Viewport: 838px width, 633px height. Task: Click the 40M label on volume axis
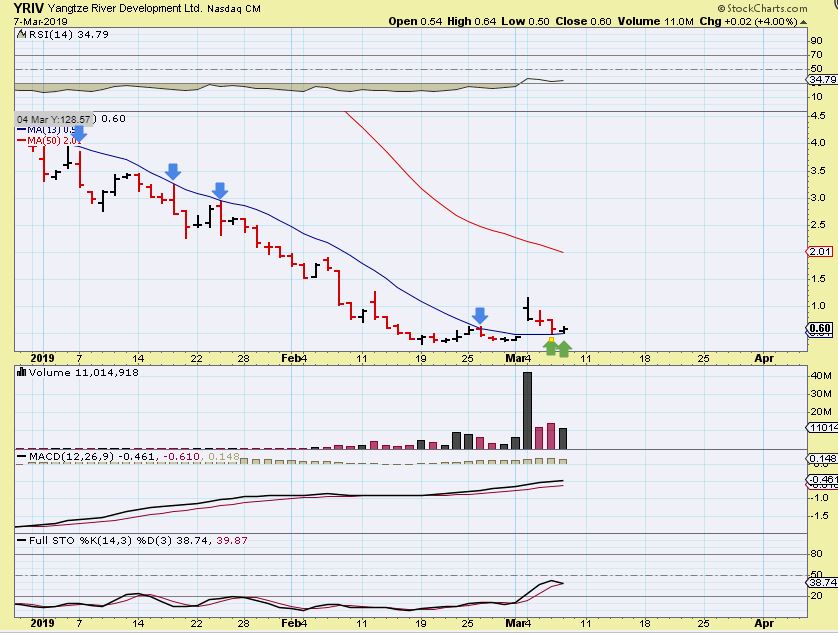[x=821, y=376]
